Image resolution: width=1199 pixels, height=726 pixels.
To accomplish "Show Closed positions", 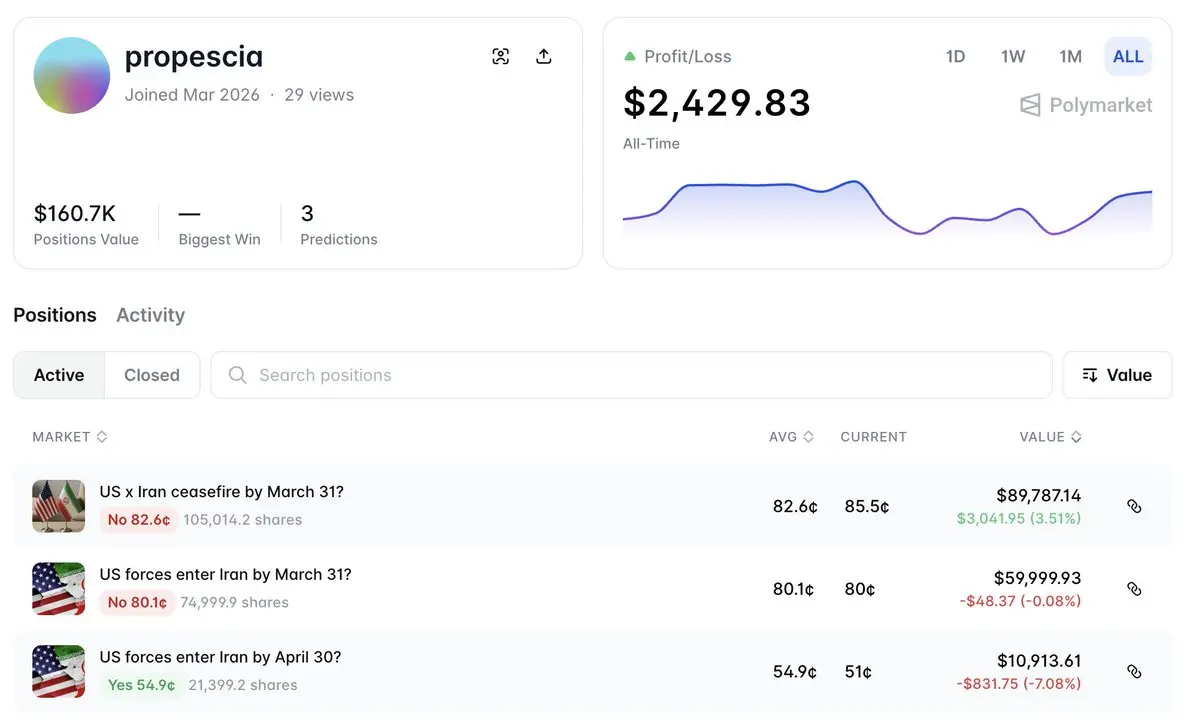I will tap(152, 375).
